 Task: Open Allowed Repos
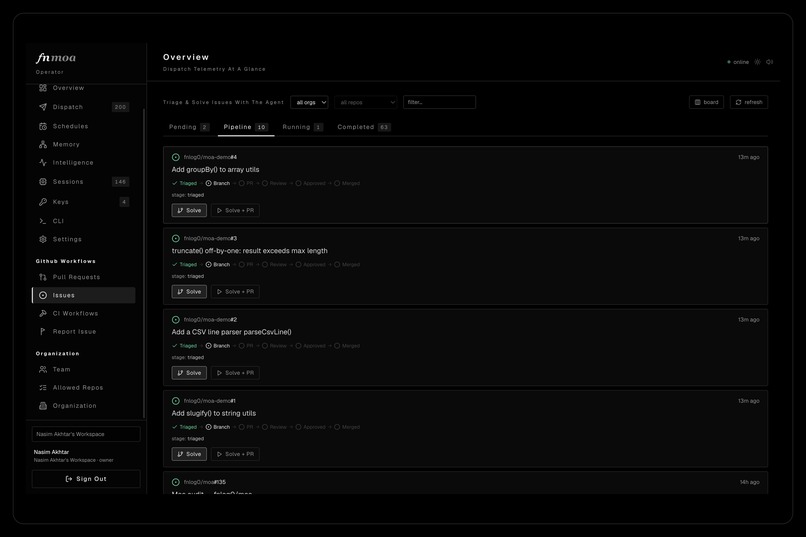(83, 387)
